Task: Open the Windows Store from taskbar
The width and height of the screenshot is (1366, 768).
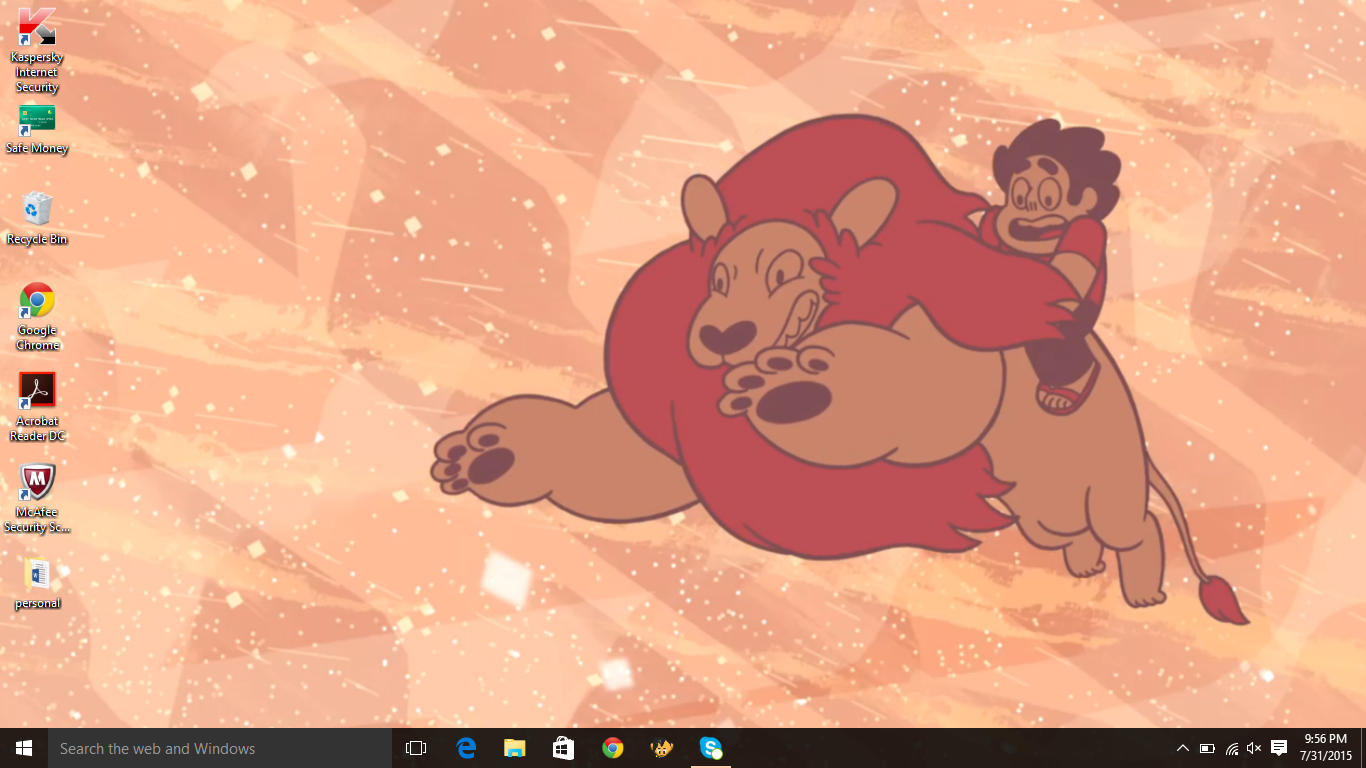Action: pyautogui.click(x=564, y=748)
